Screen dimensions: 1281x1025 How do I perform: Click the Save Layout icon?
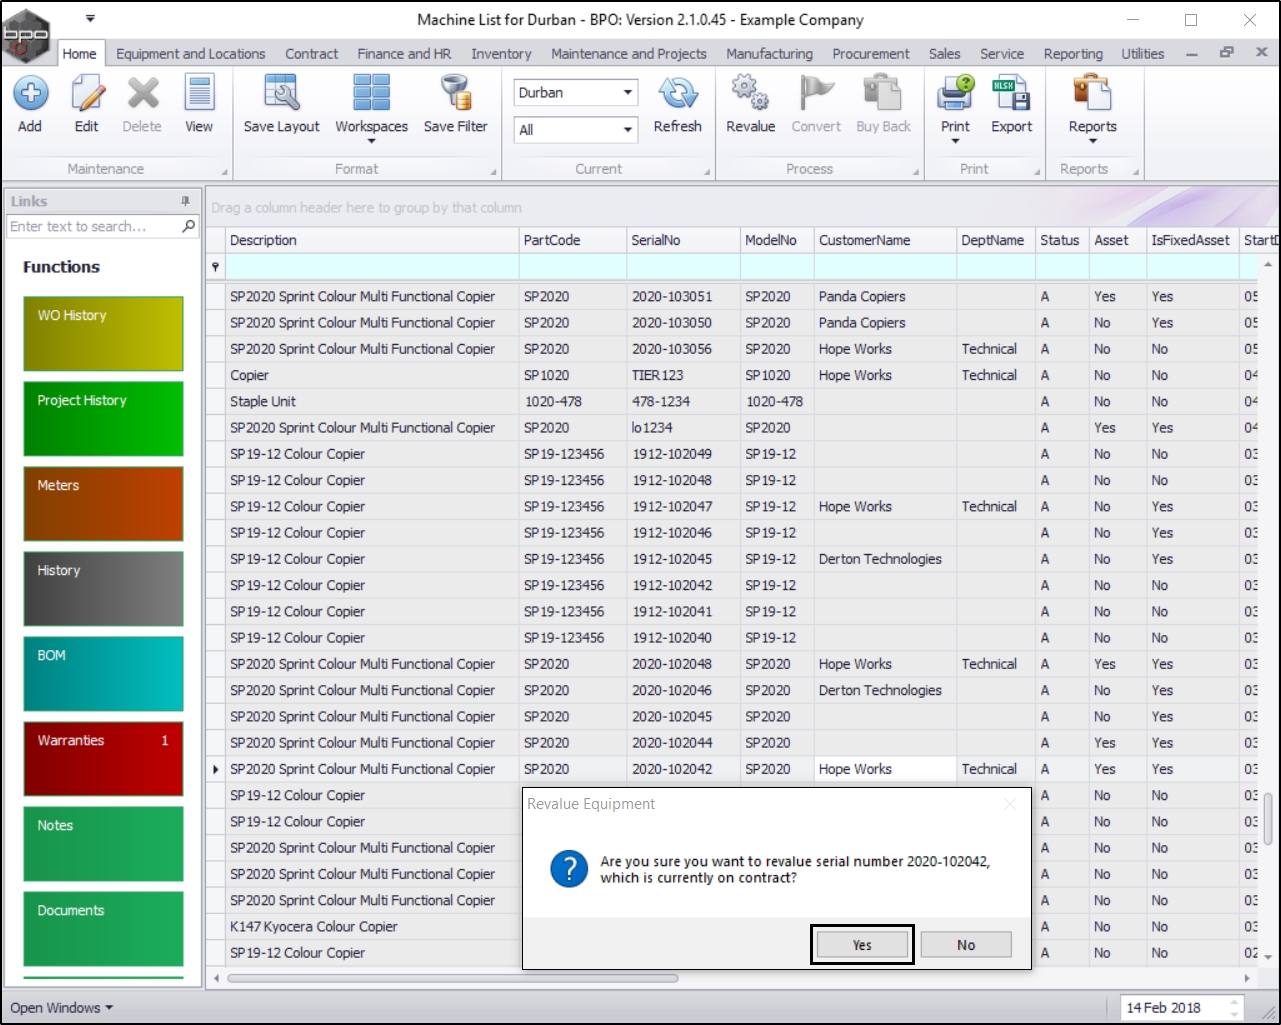coord(281,95)
